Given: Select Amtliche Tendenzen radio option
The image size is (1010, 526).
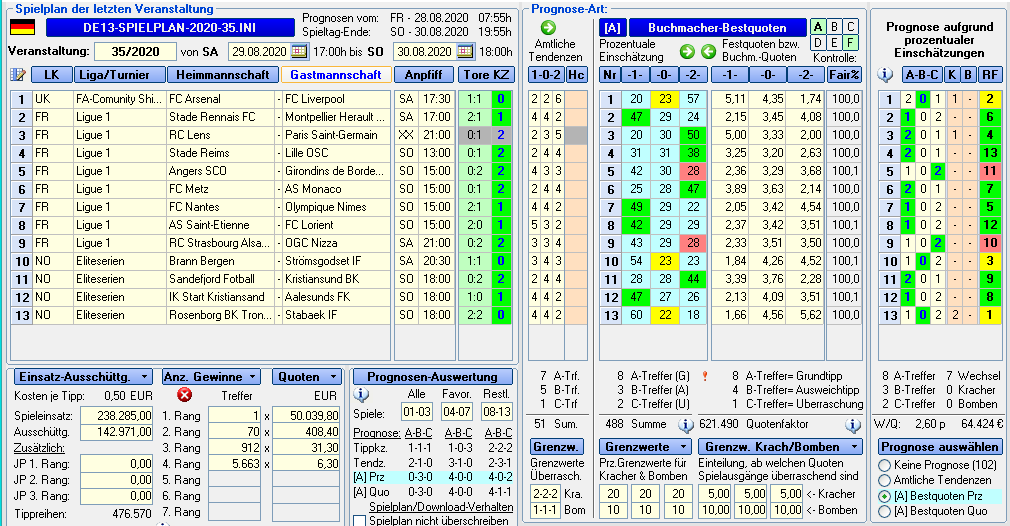Looking at the screenshot, I should [885, 480].
